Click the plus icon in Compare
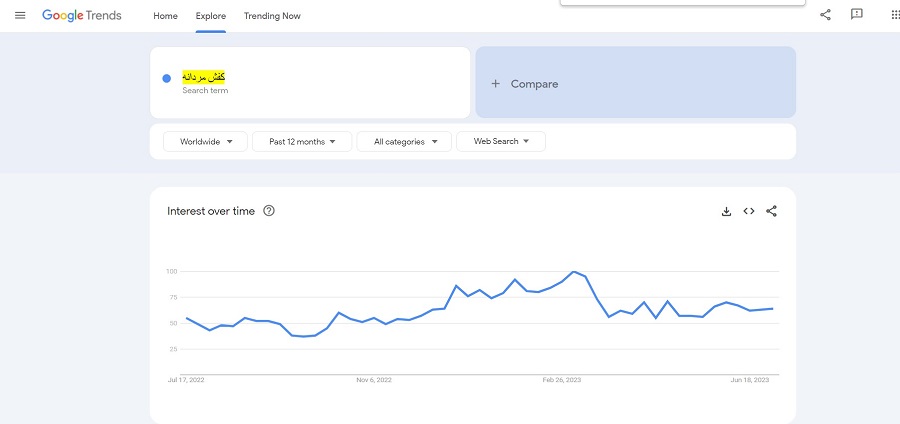 (495, 84)
